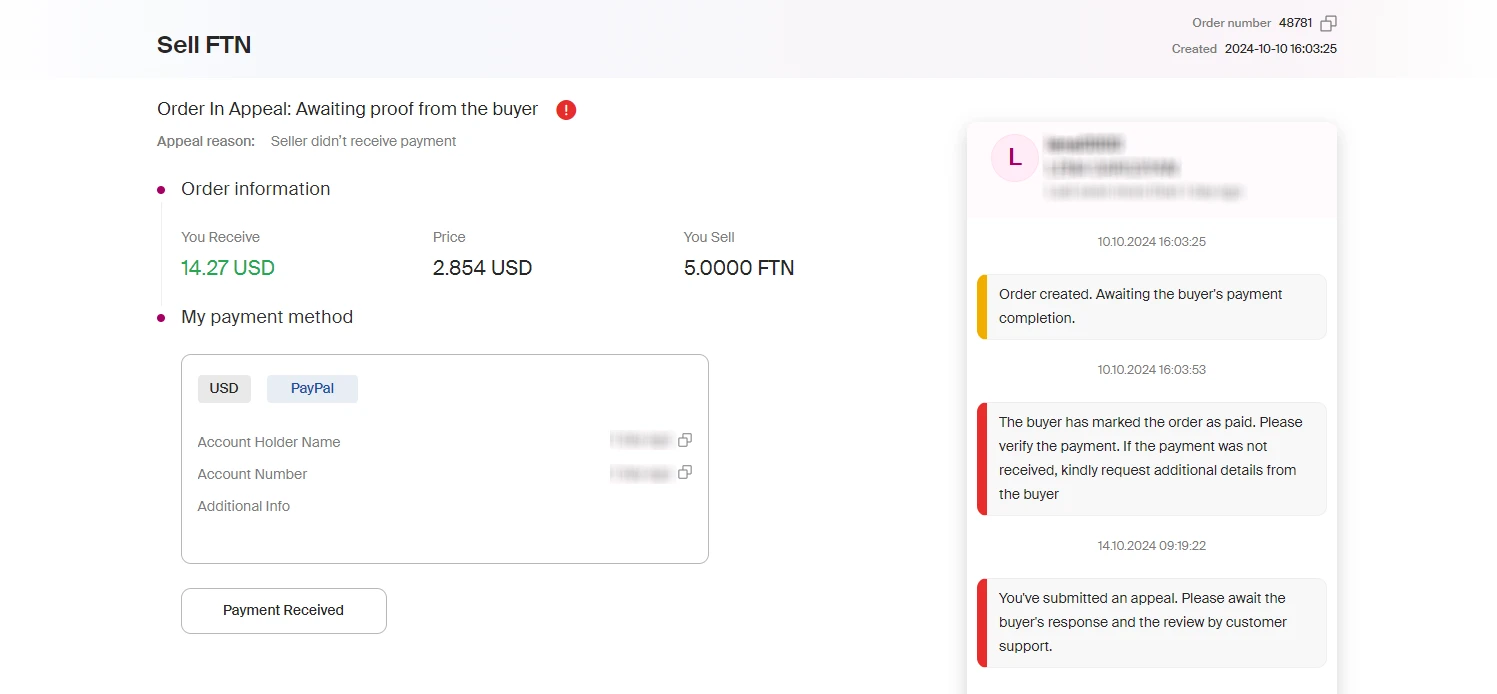Click the Order information section bullet
Viewport: 1497px width, 694px height.
pos(161,190)
